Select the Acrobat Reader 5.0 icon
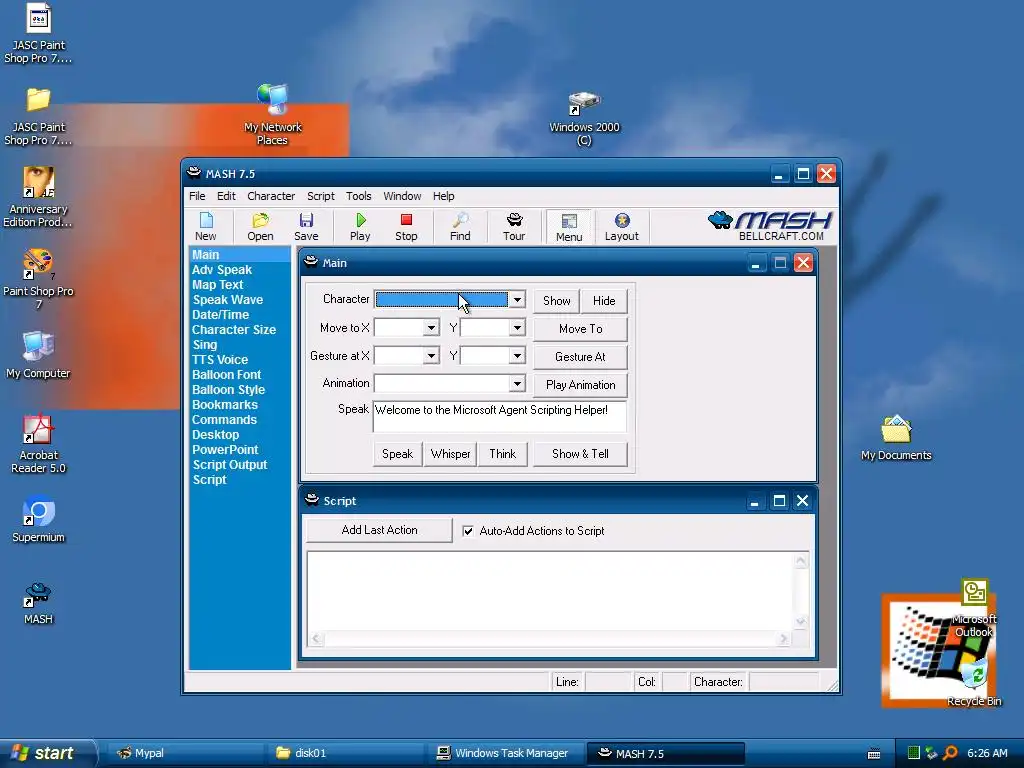This screenshot has width=1024, height=768. coord(38,444)
